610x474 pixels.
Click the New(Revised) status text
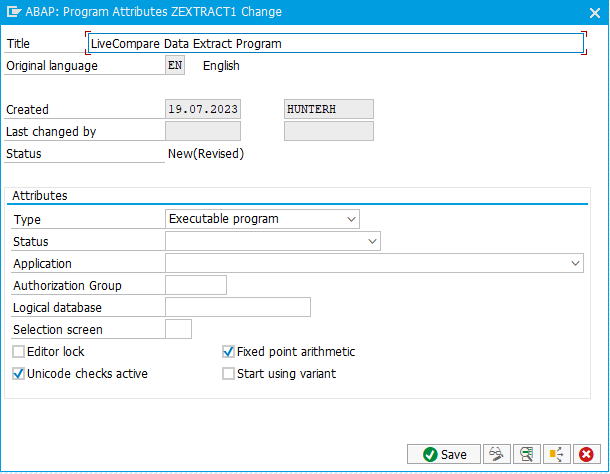point(206,154)
